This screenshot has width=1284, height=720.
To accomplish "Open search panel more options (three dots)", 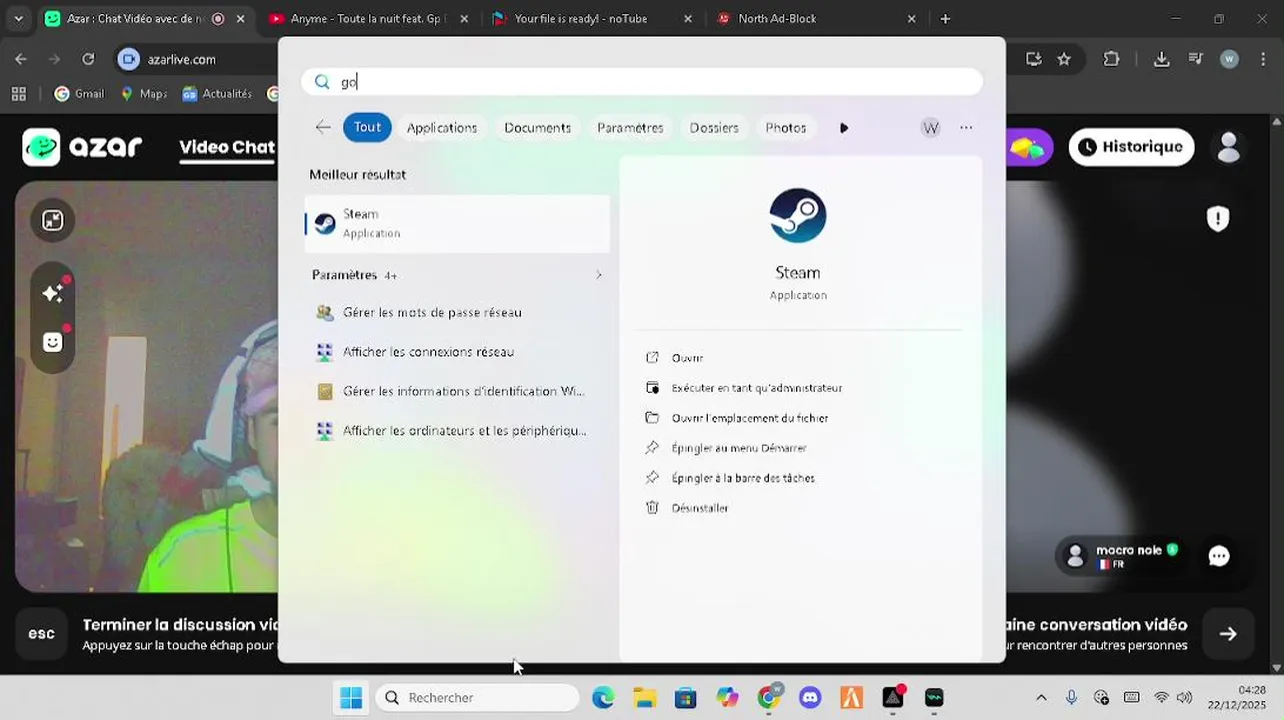I will tap(966, 127).
